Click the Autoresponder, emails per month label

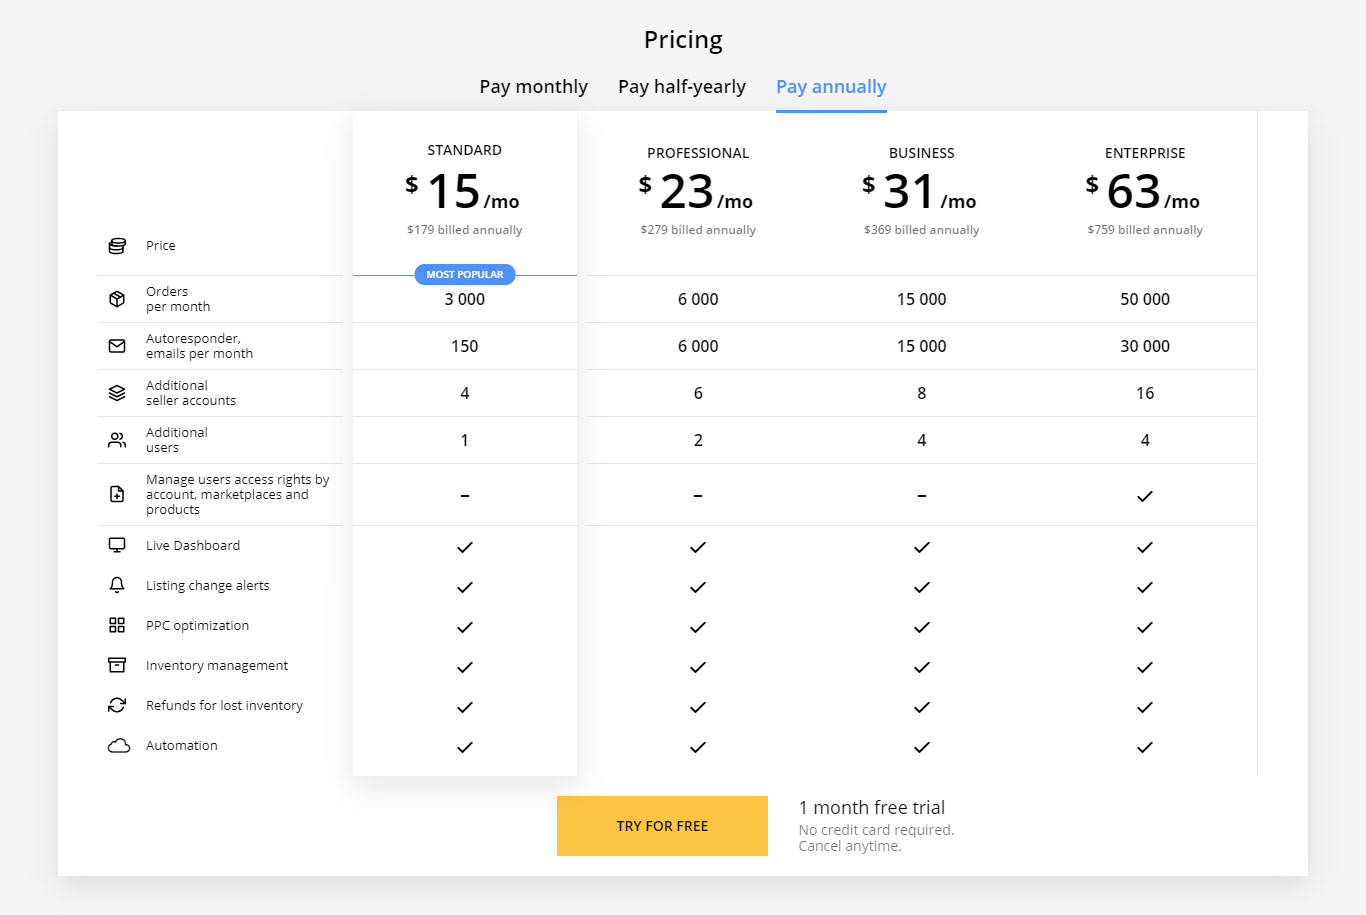tap(199, 346)
